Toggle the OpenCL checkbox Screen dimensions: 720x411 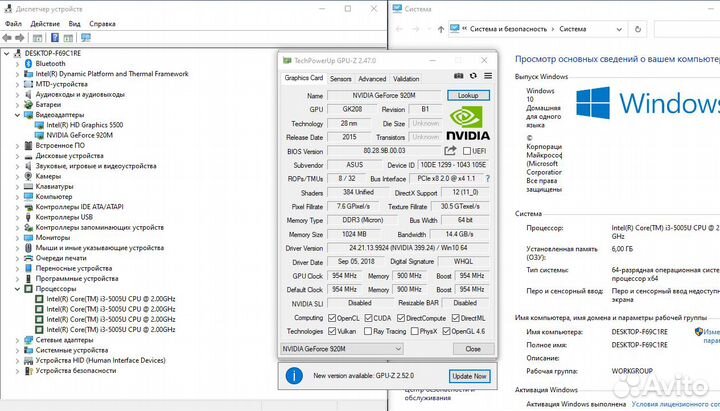coord(332,318)
